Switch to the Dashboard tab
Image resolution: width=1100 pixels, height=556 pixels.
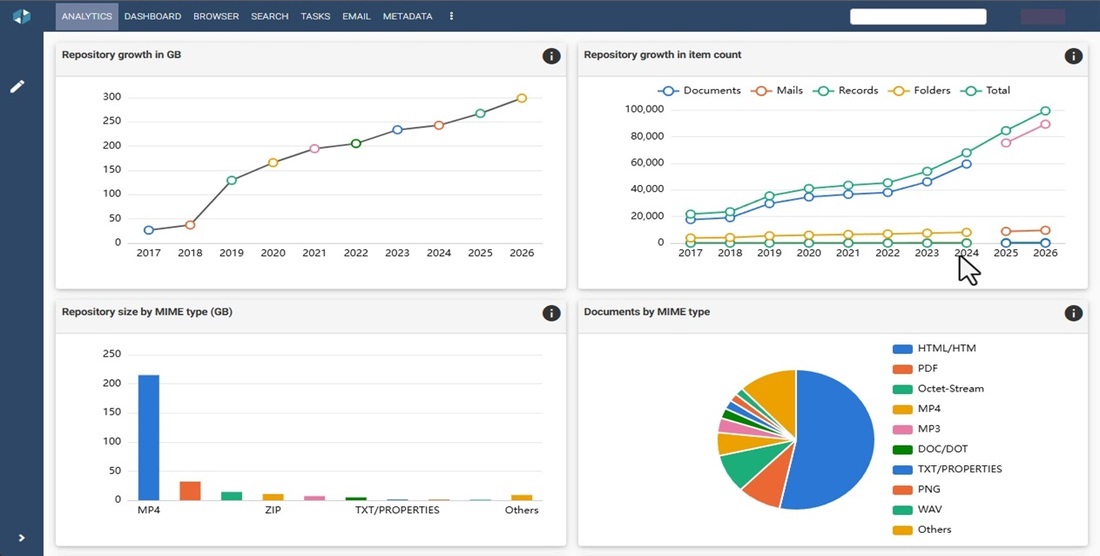pos(153,16)
